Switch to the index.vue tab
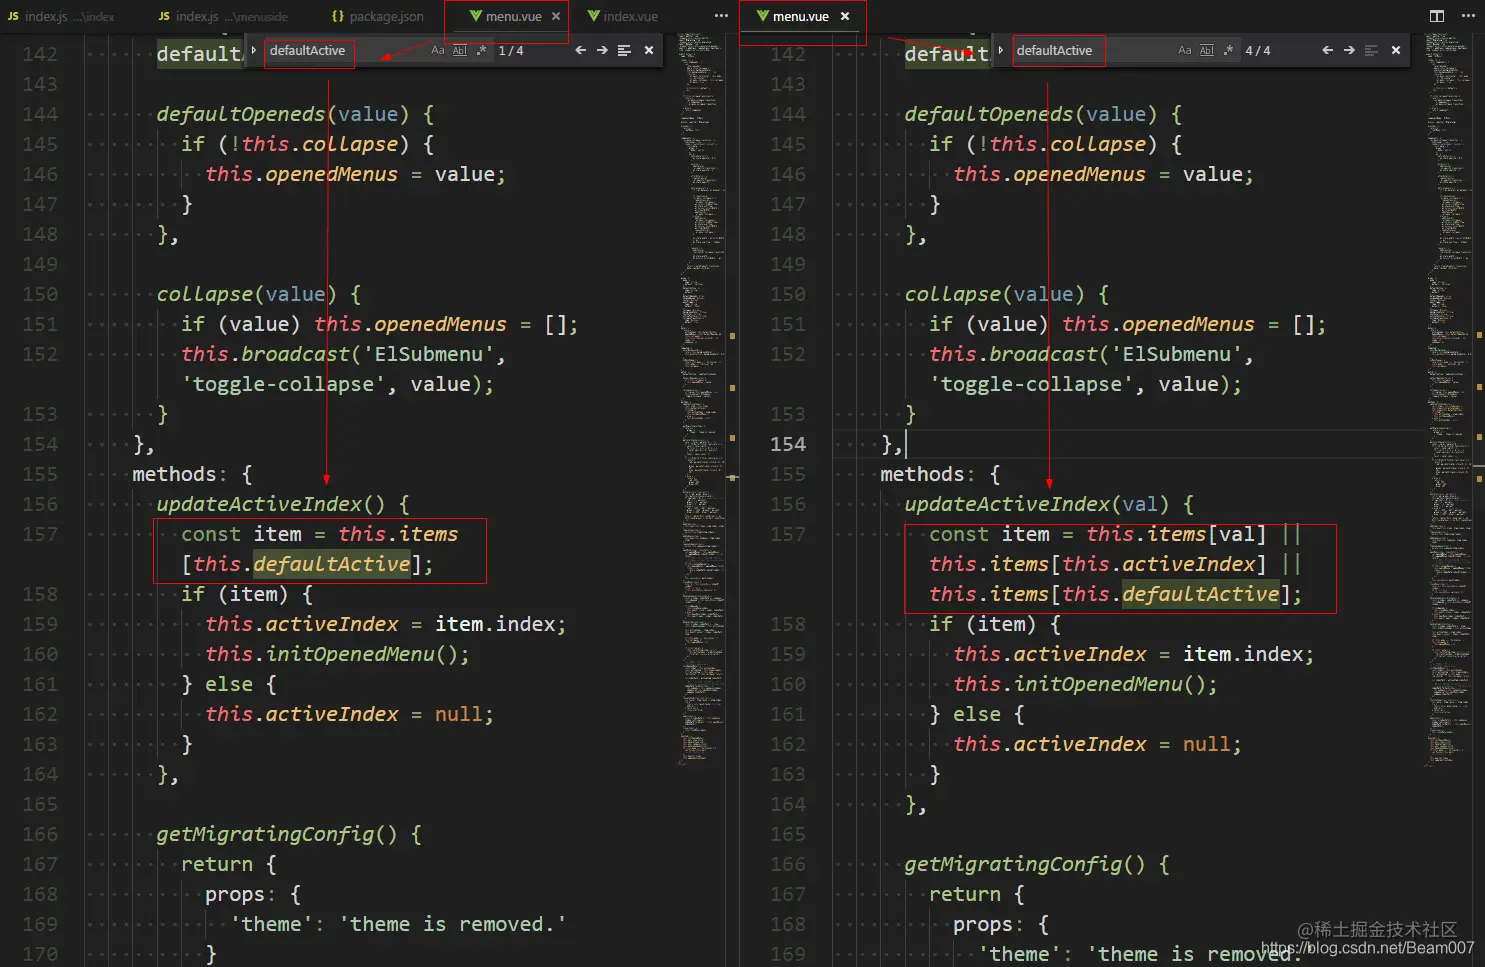Screen dimensions: 1485x967 click(623, 17)
